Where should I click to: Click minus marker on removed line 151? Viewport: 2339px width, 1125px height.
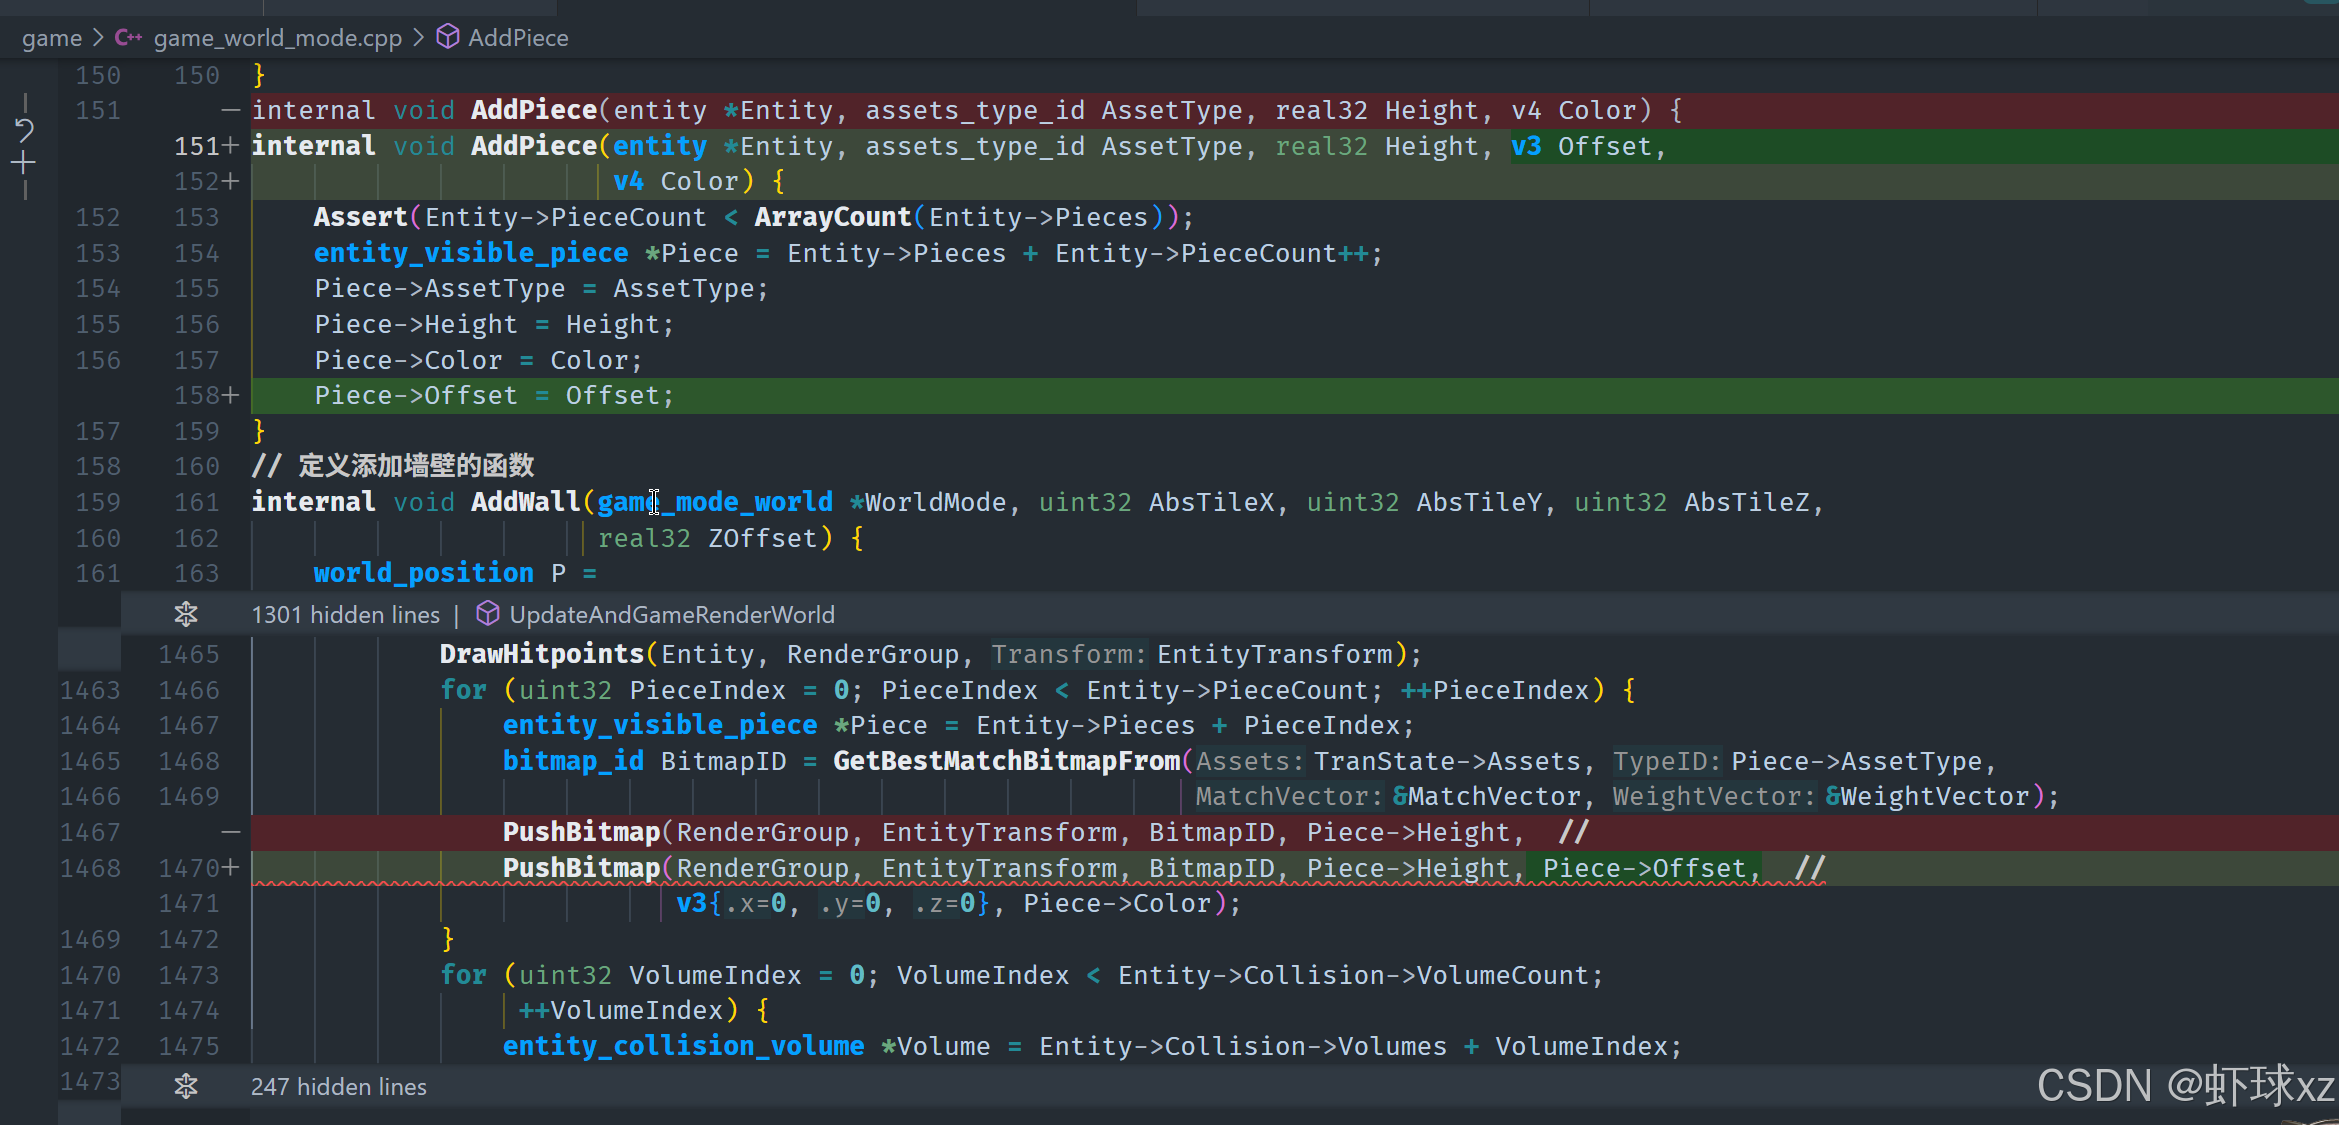click(x=231, y=110)
